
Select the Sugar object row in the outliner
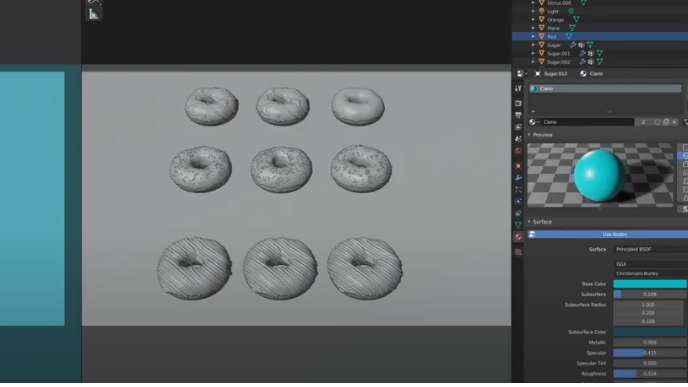pyautogui.click(x=554, y=45)
